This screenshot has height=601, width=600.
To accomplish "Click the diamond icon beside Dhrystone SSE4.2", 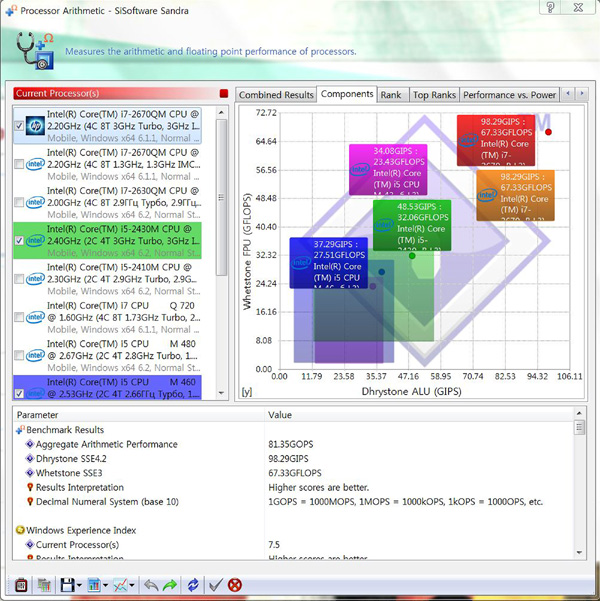I will 30,458.
